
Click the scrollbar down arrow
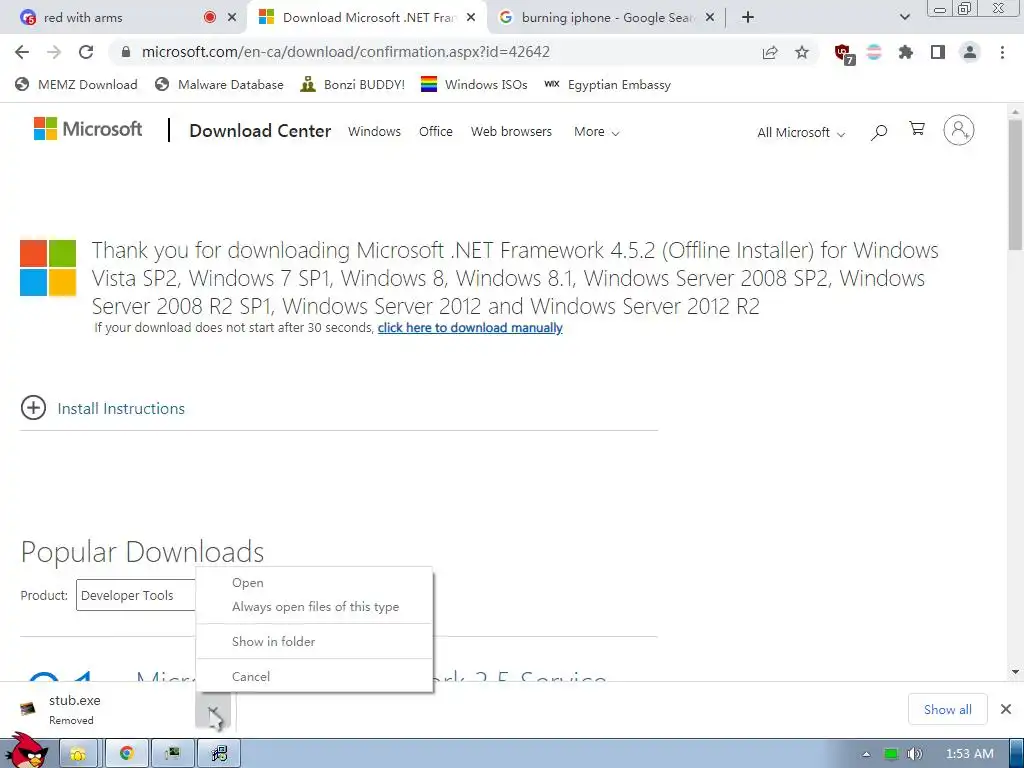1016,672
